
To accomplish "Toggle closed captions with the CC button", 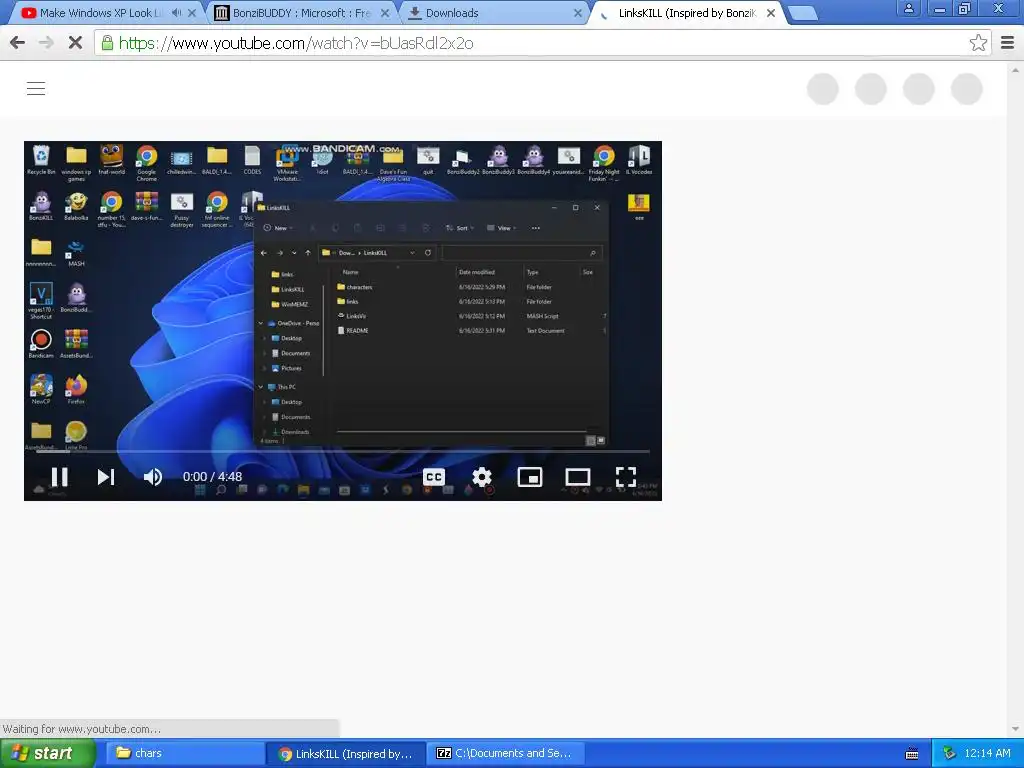I will point(434,477).
